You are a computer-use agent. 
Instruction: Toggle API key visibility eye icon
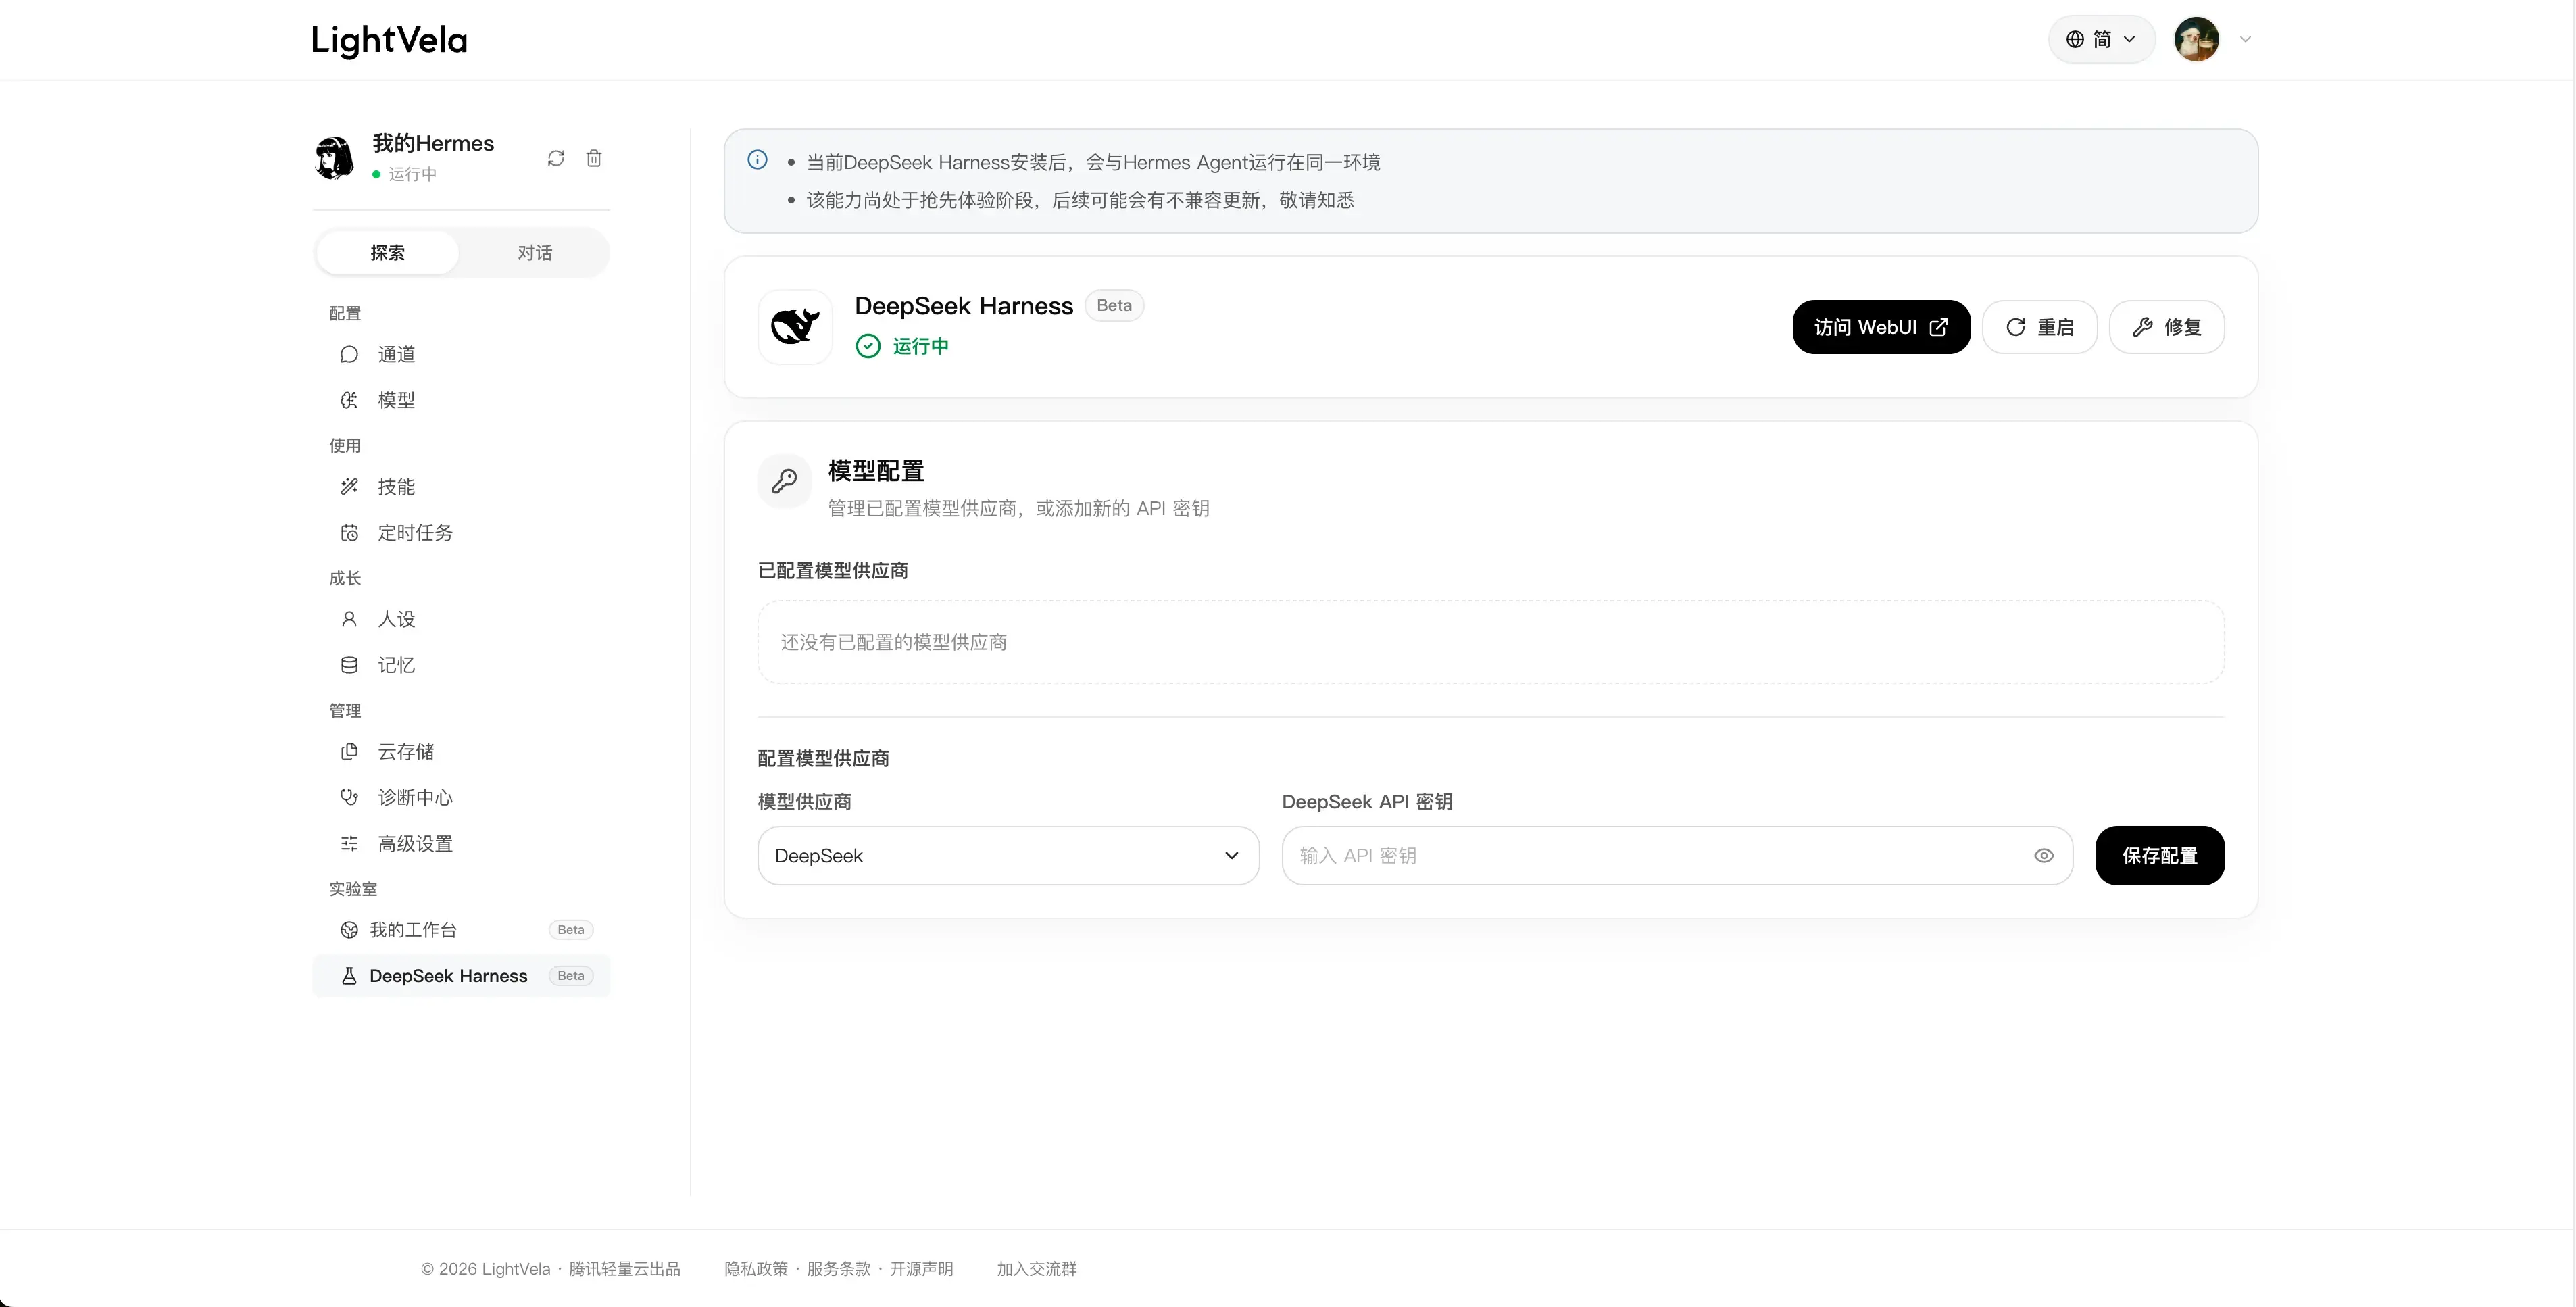(x=2044, y=856)
